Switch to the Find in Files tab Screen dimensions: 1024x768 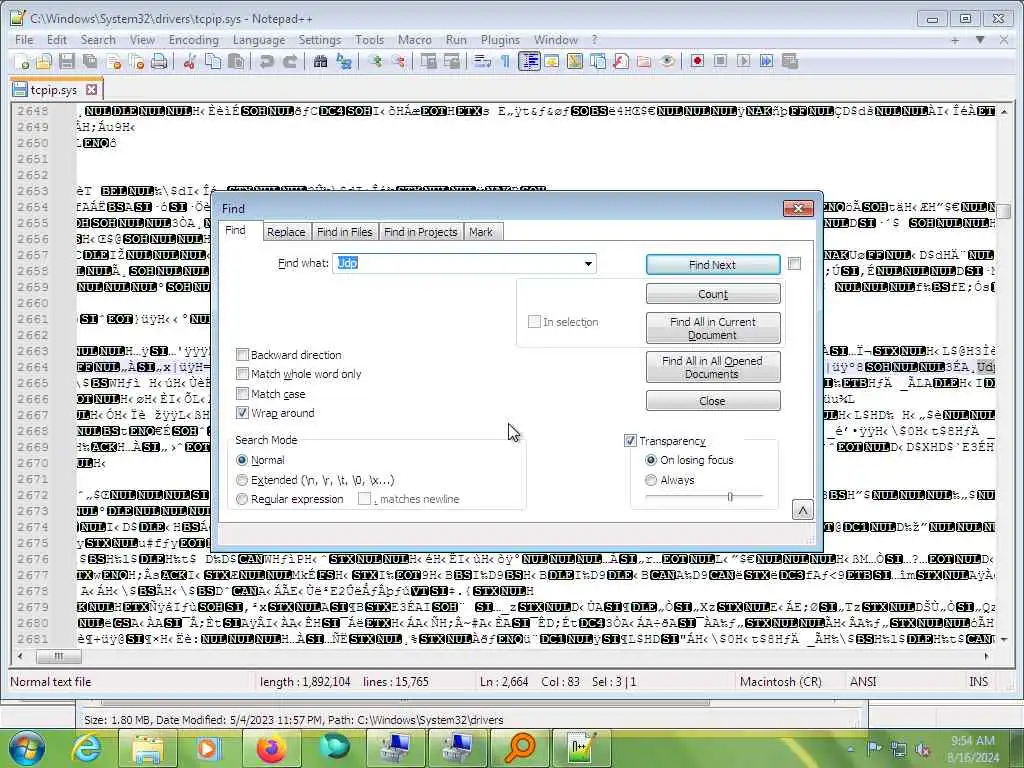344,232
